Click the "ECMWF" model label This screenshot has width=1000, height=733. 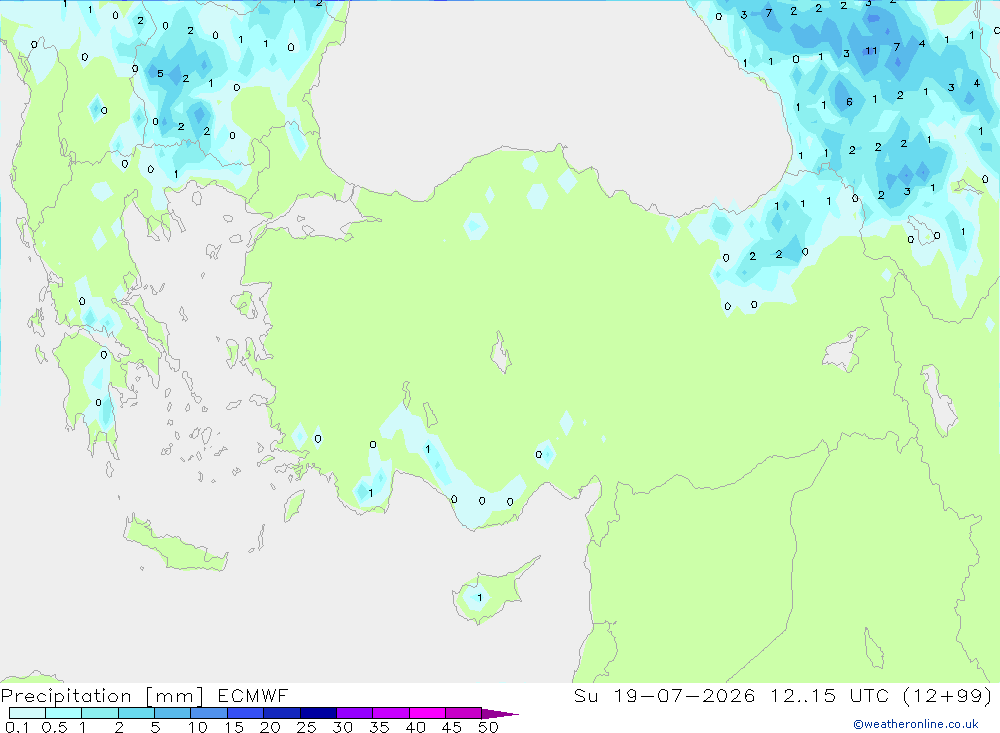(x=253, y=695)
